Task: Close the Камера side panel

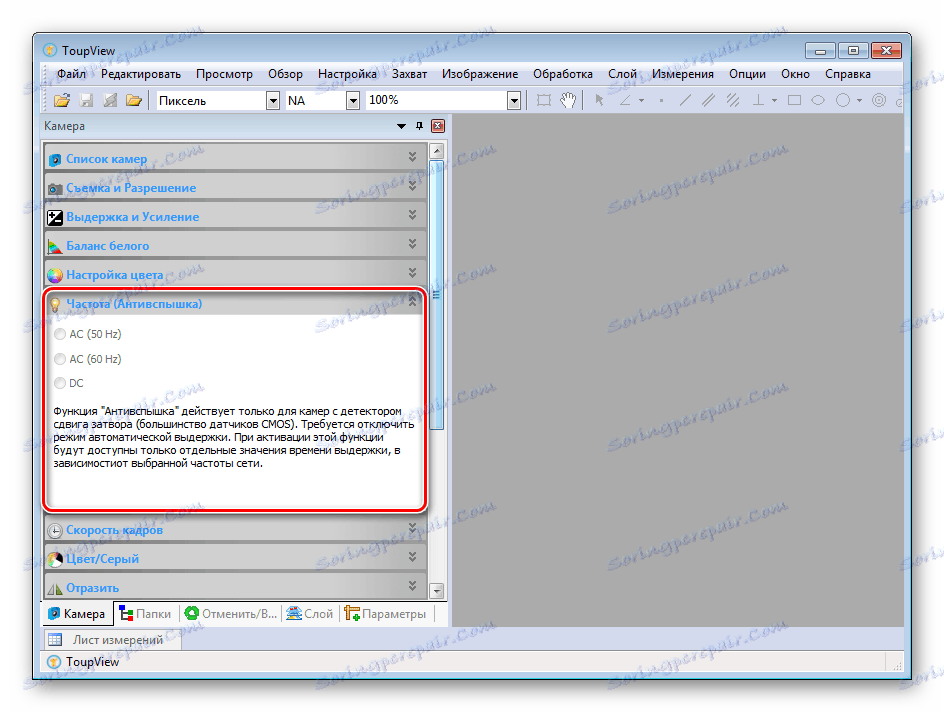Action: coord(438,126)
